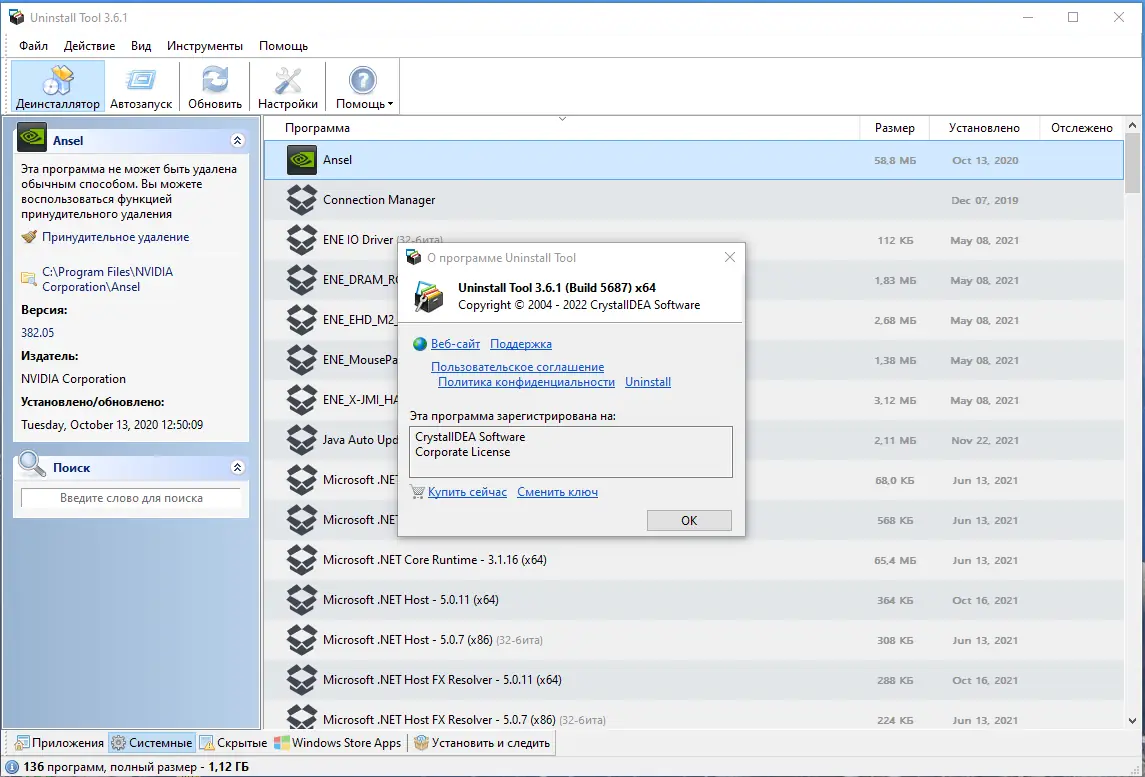Open the Действие menu
Viewport: 1145px width, 777px height.
pos(89,46)
